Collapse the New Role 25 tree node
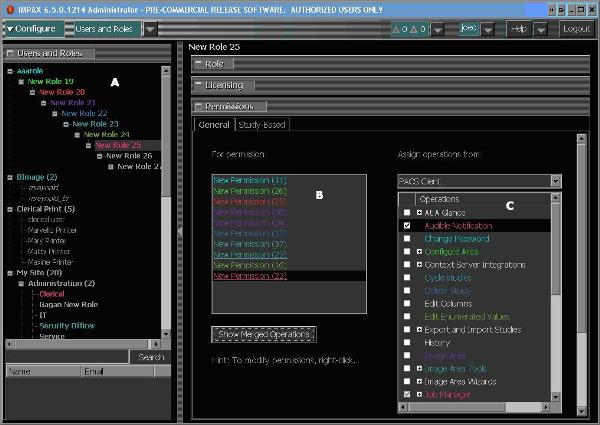600x425 pixels. click(x=90, y=145)
